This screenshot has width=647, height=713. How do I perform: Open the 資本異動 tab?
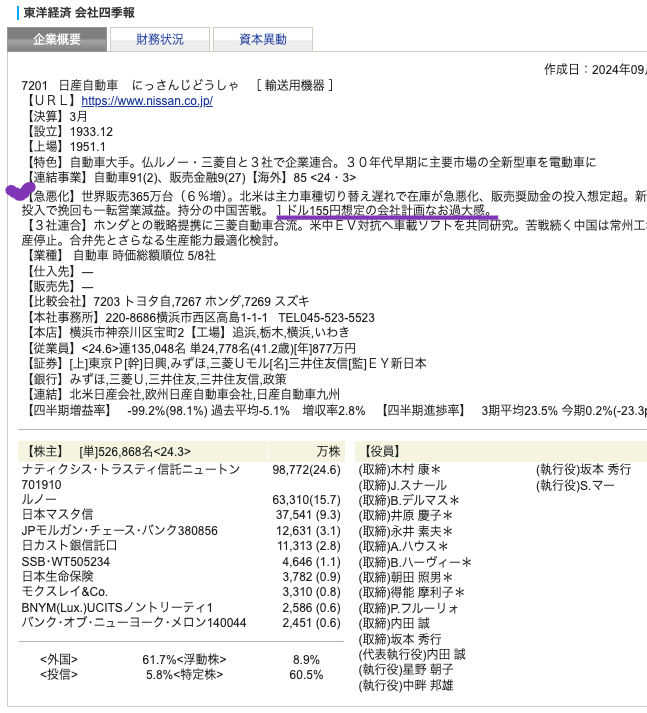click(x=263, y=39)
